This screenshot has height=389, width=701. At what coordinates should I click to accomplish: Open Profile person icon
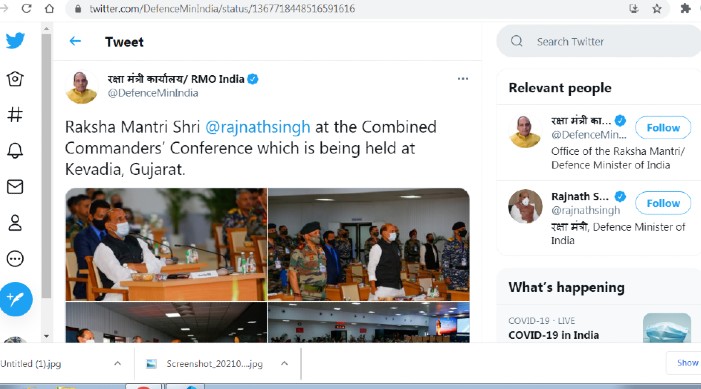click(x=15, y=222)
